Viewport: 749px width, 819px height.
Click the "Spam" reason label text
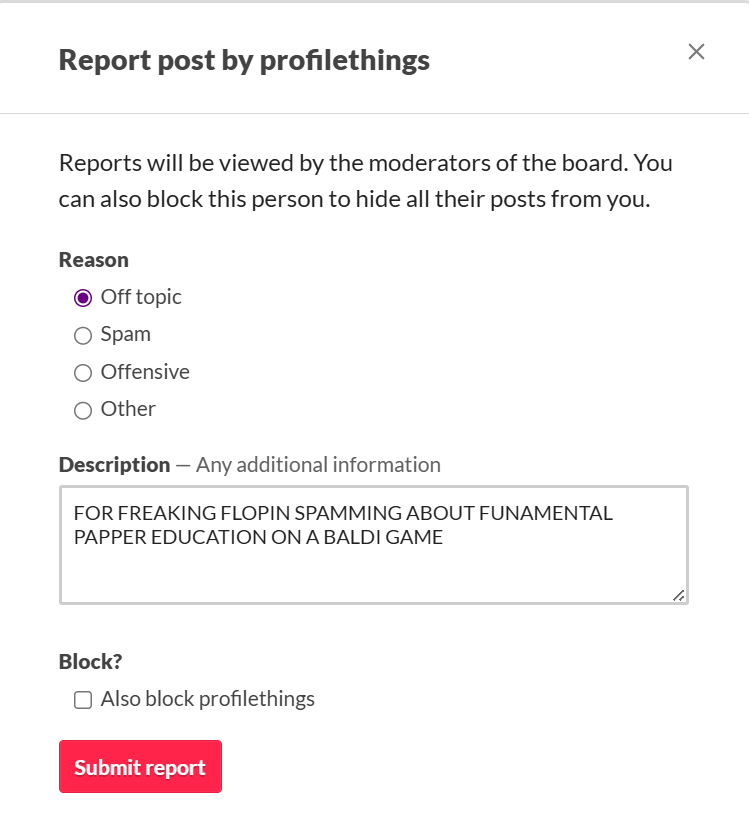125,334
